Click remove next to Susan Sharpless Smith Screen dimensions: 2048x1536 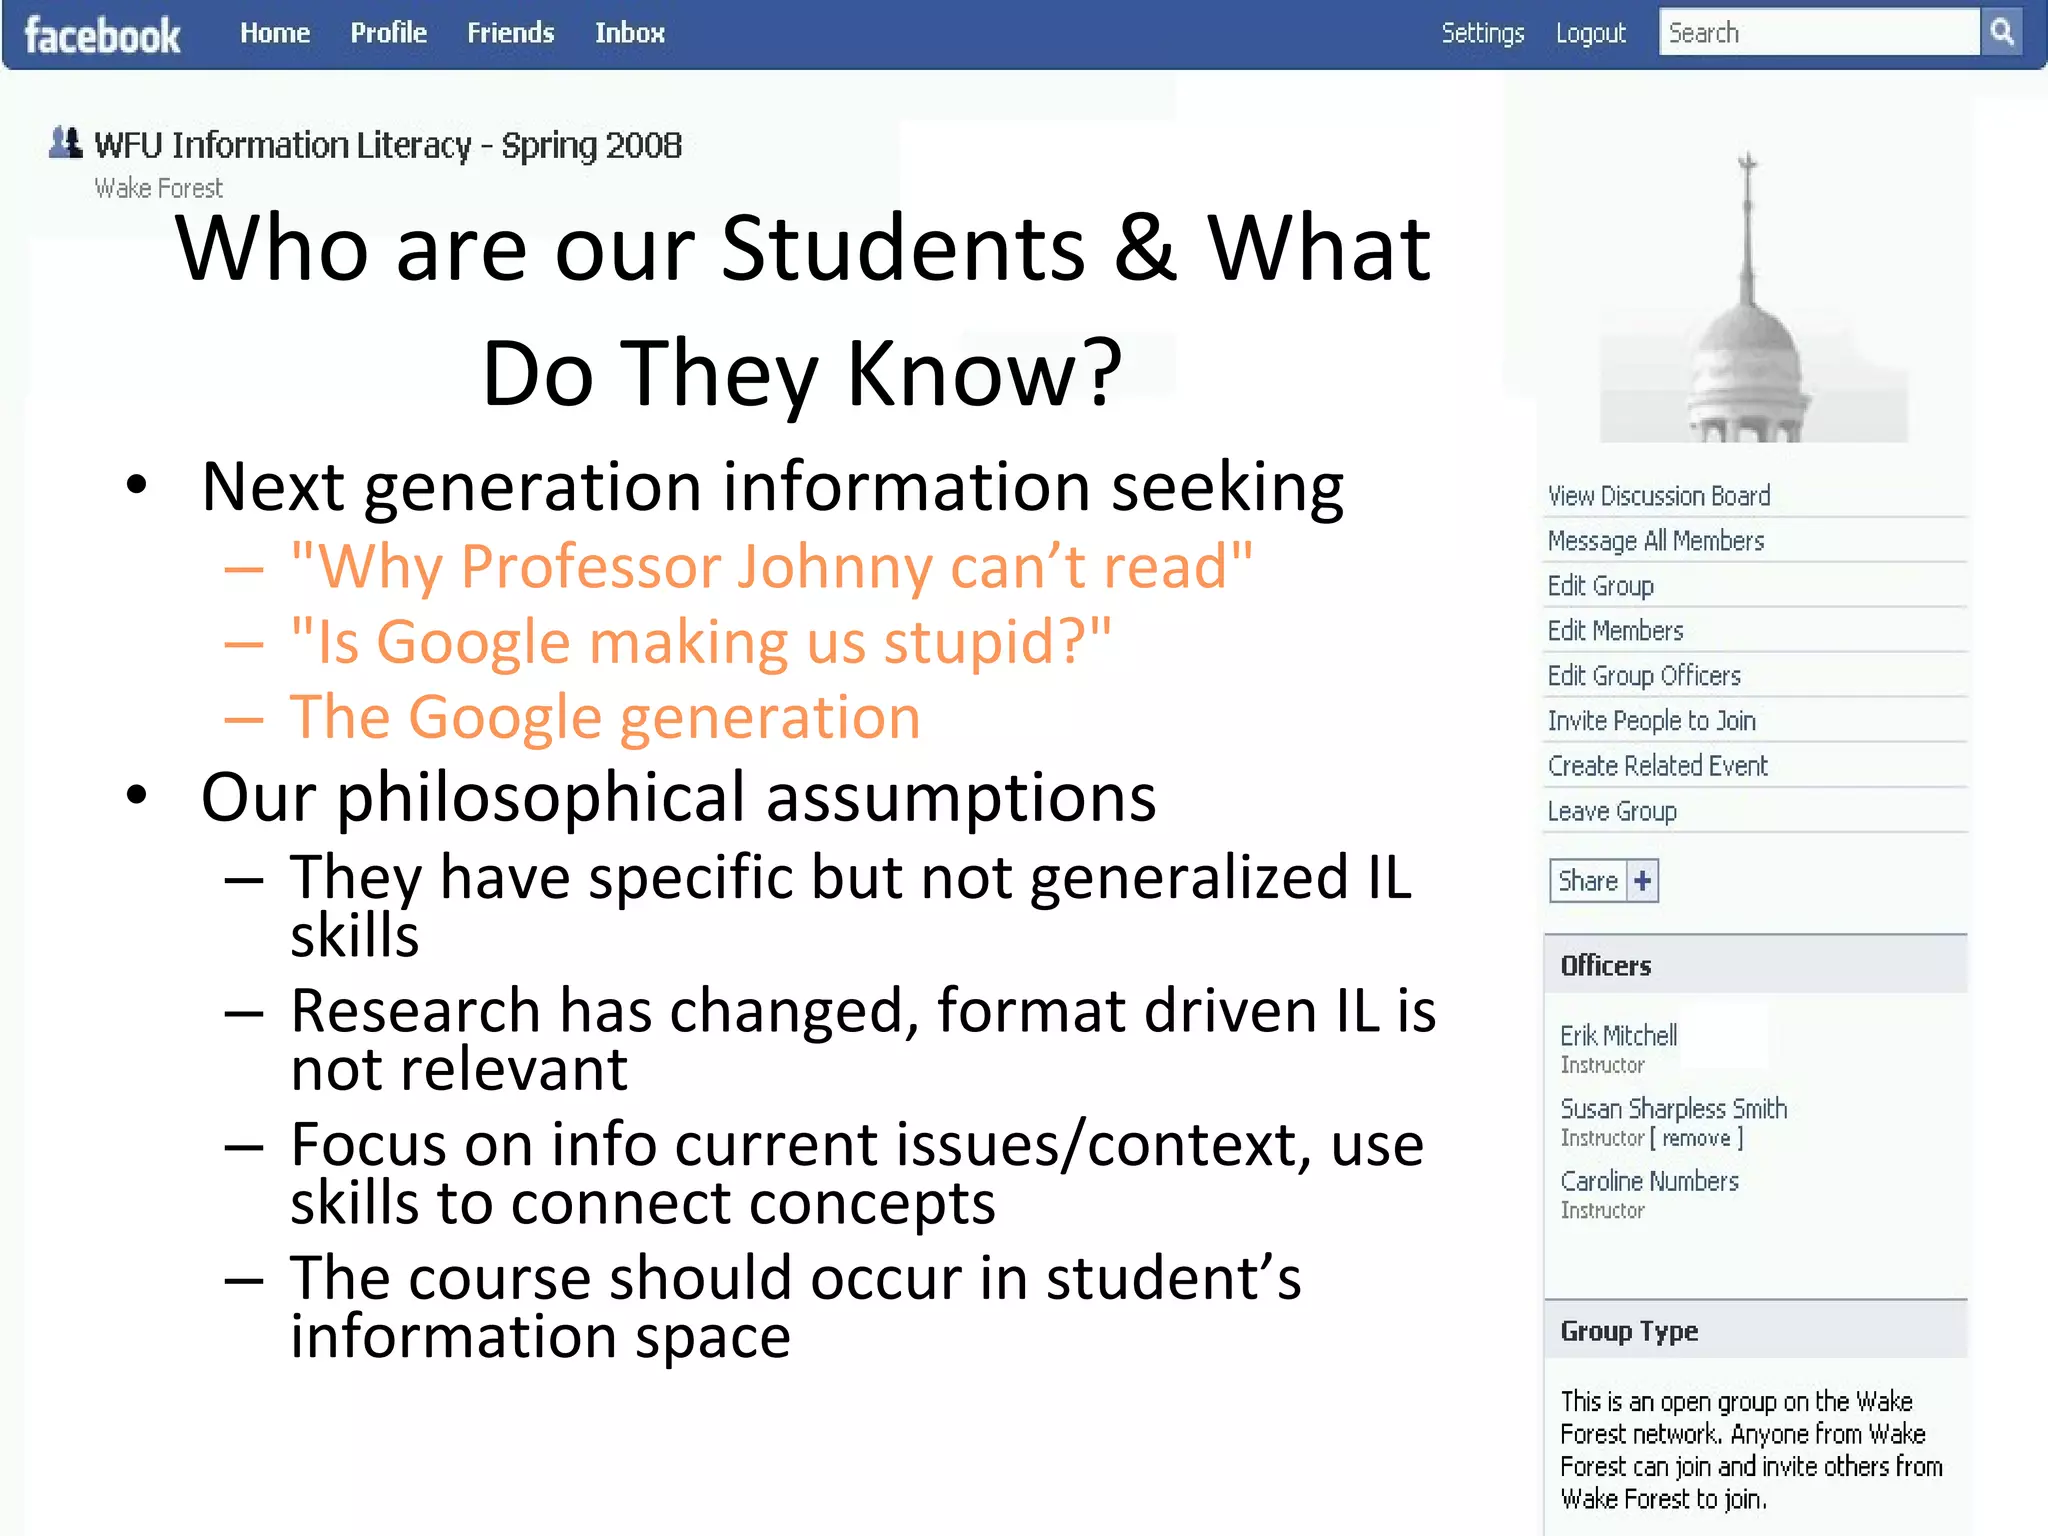click(1696, 1138)
